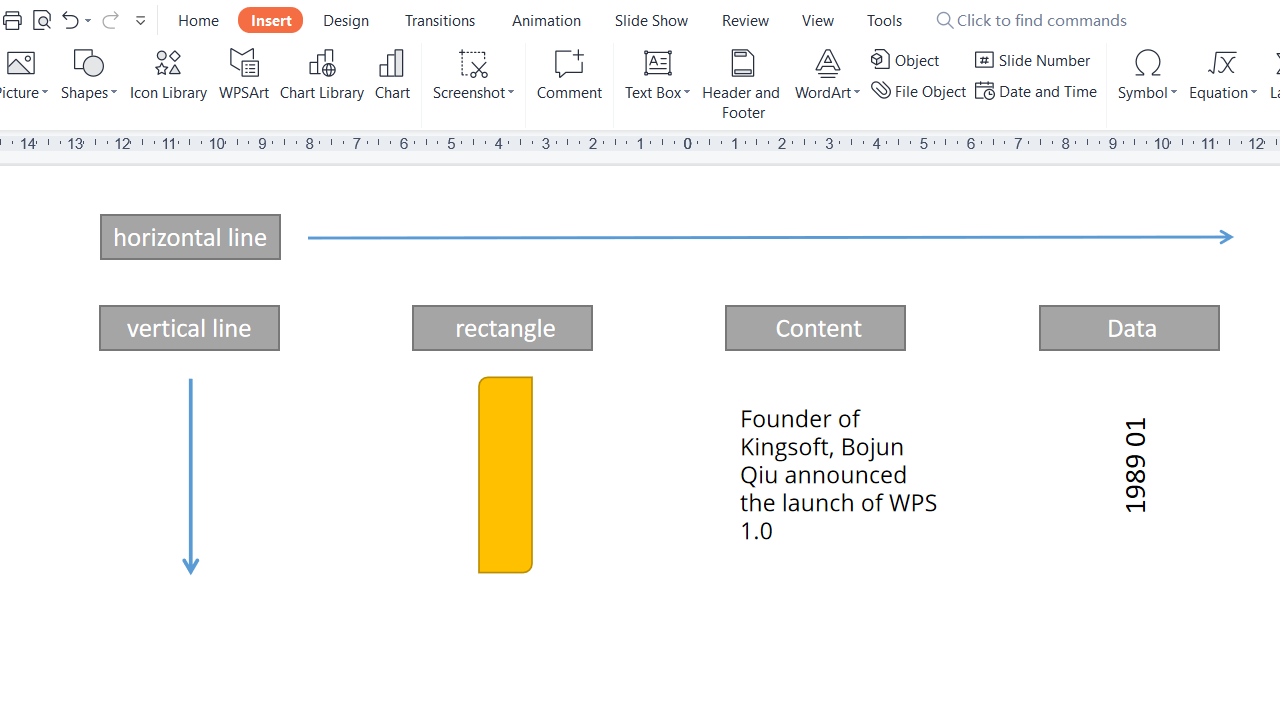Select the View tab
Screen dimensions: 1280x720
pyautogui.click(x=817, y=20)
